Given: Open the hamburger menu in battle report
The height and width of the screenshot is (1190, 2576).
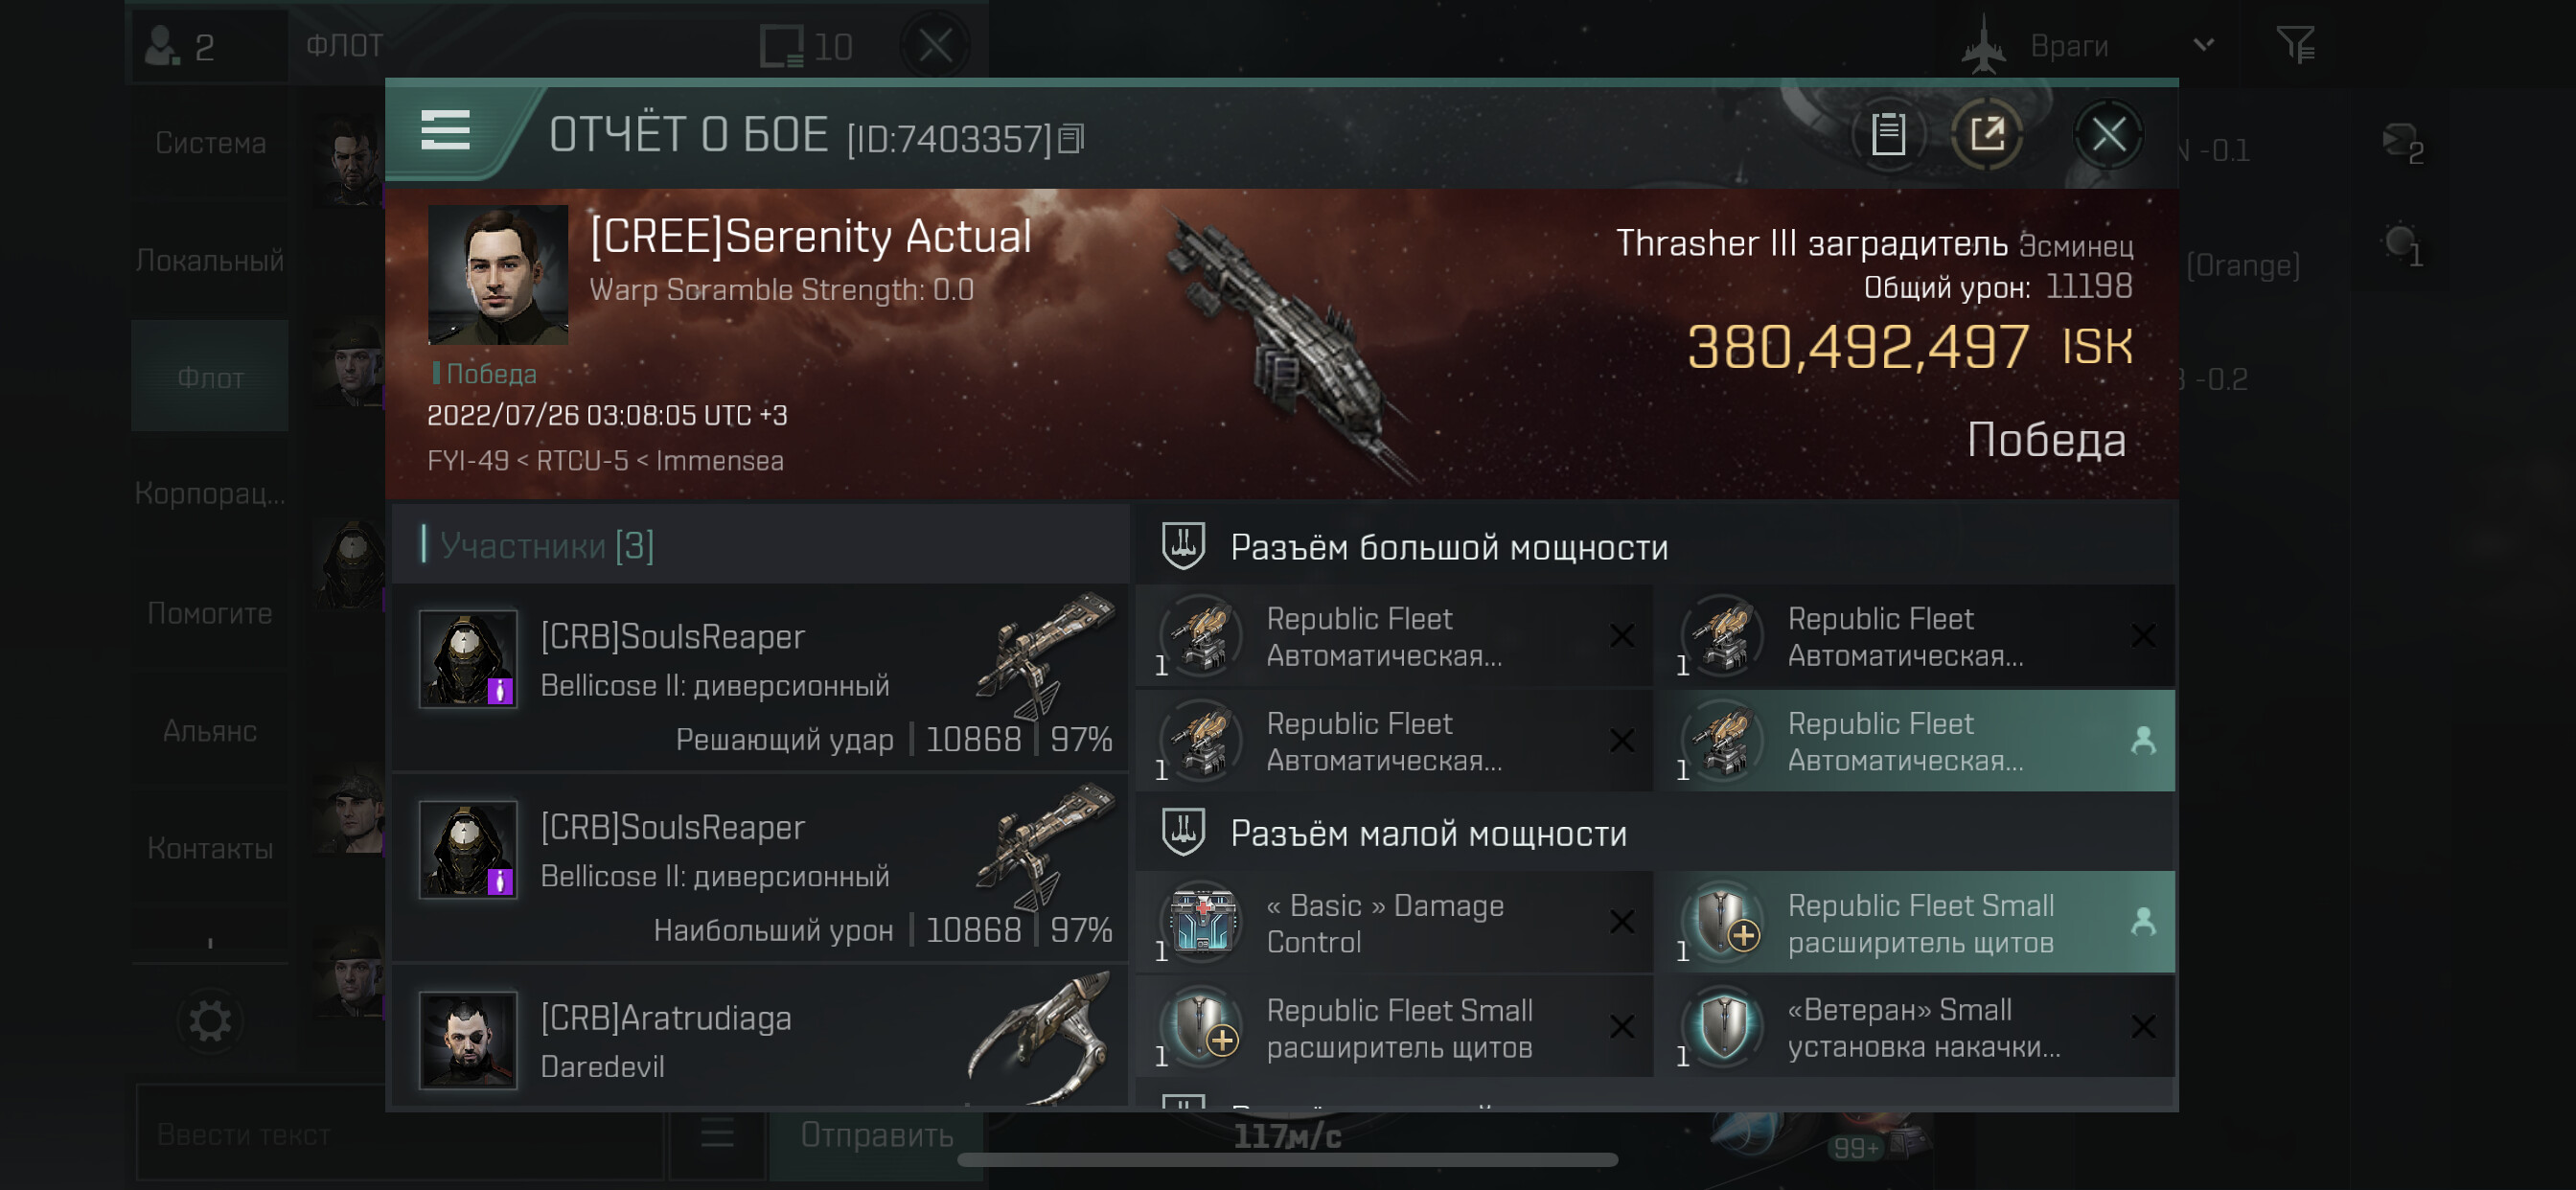Looking at the screenshot, I should pyautogui.click(x=445, y=131).
